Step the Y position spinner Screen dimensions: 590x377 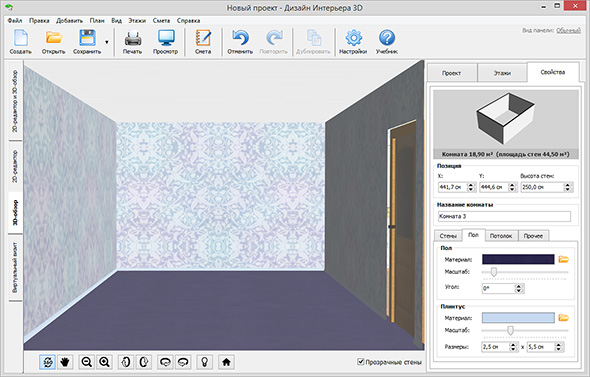coord(512,187)
